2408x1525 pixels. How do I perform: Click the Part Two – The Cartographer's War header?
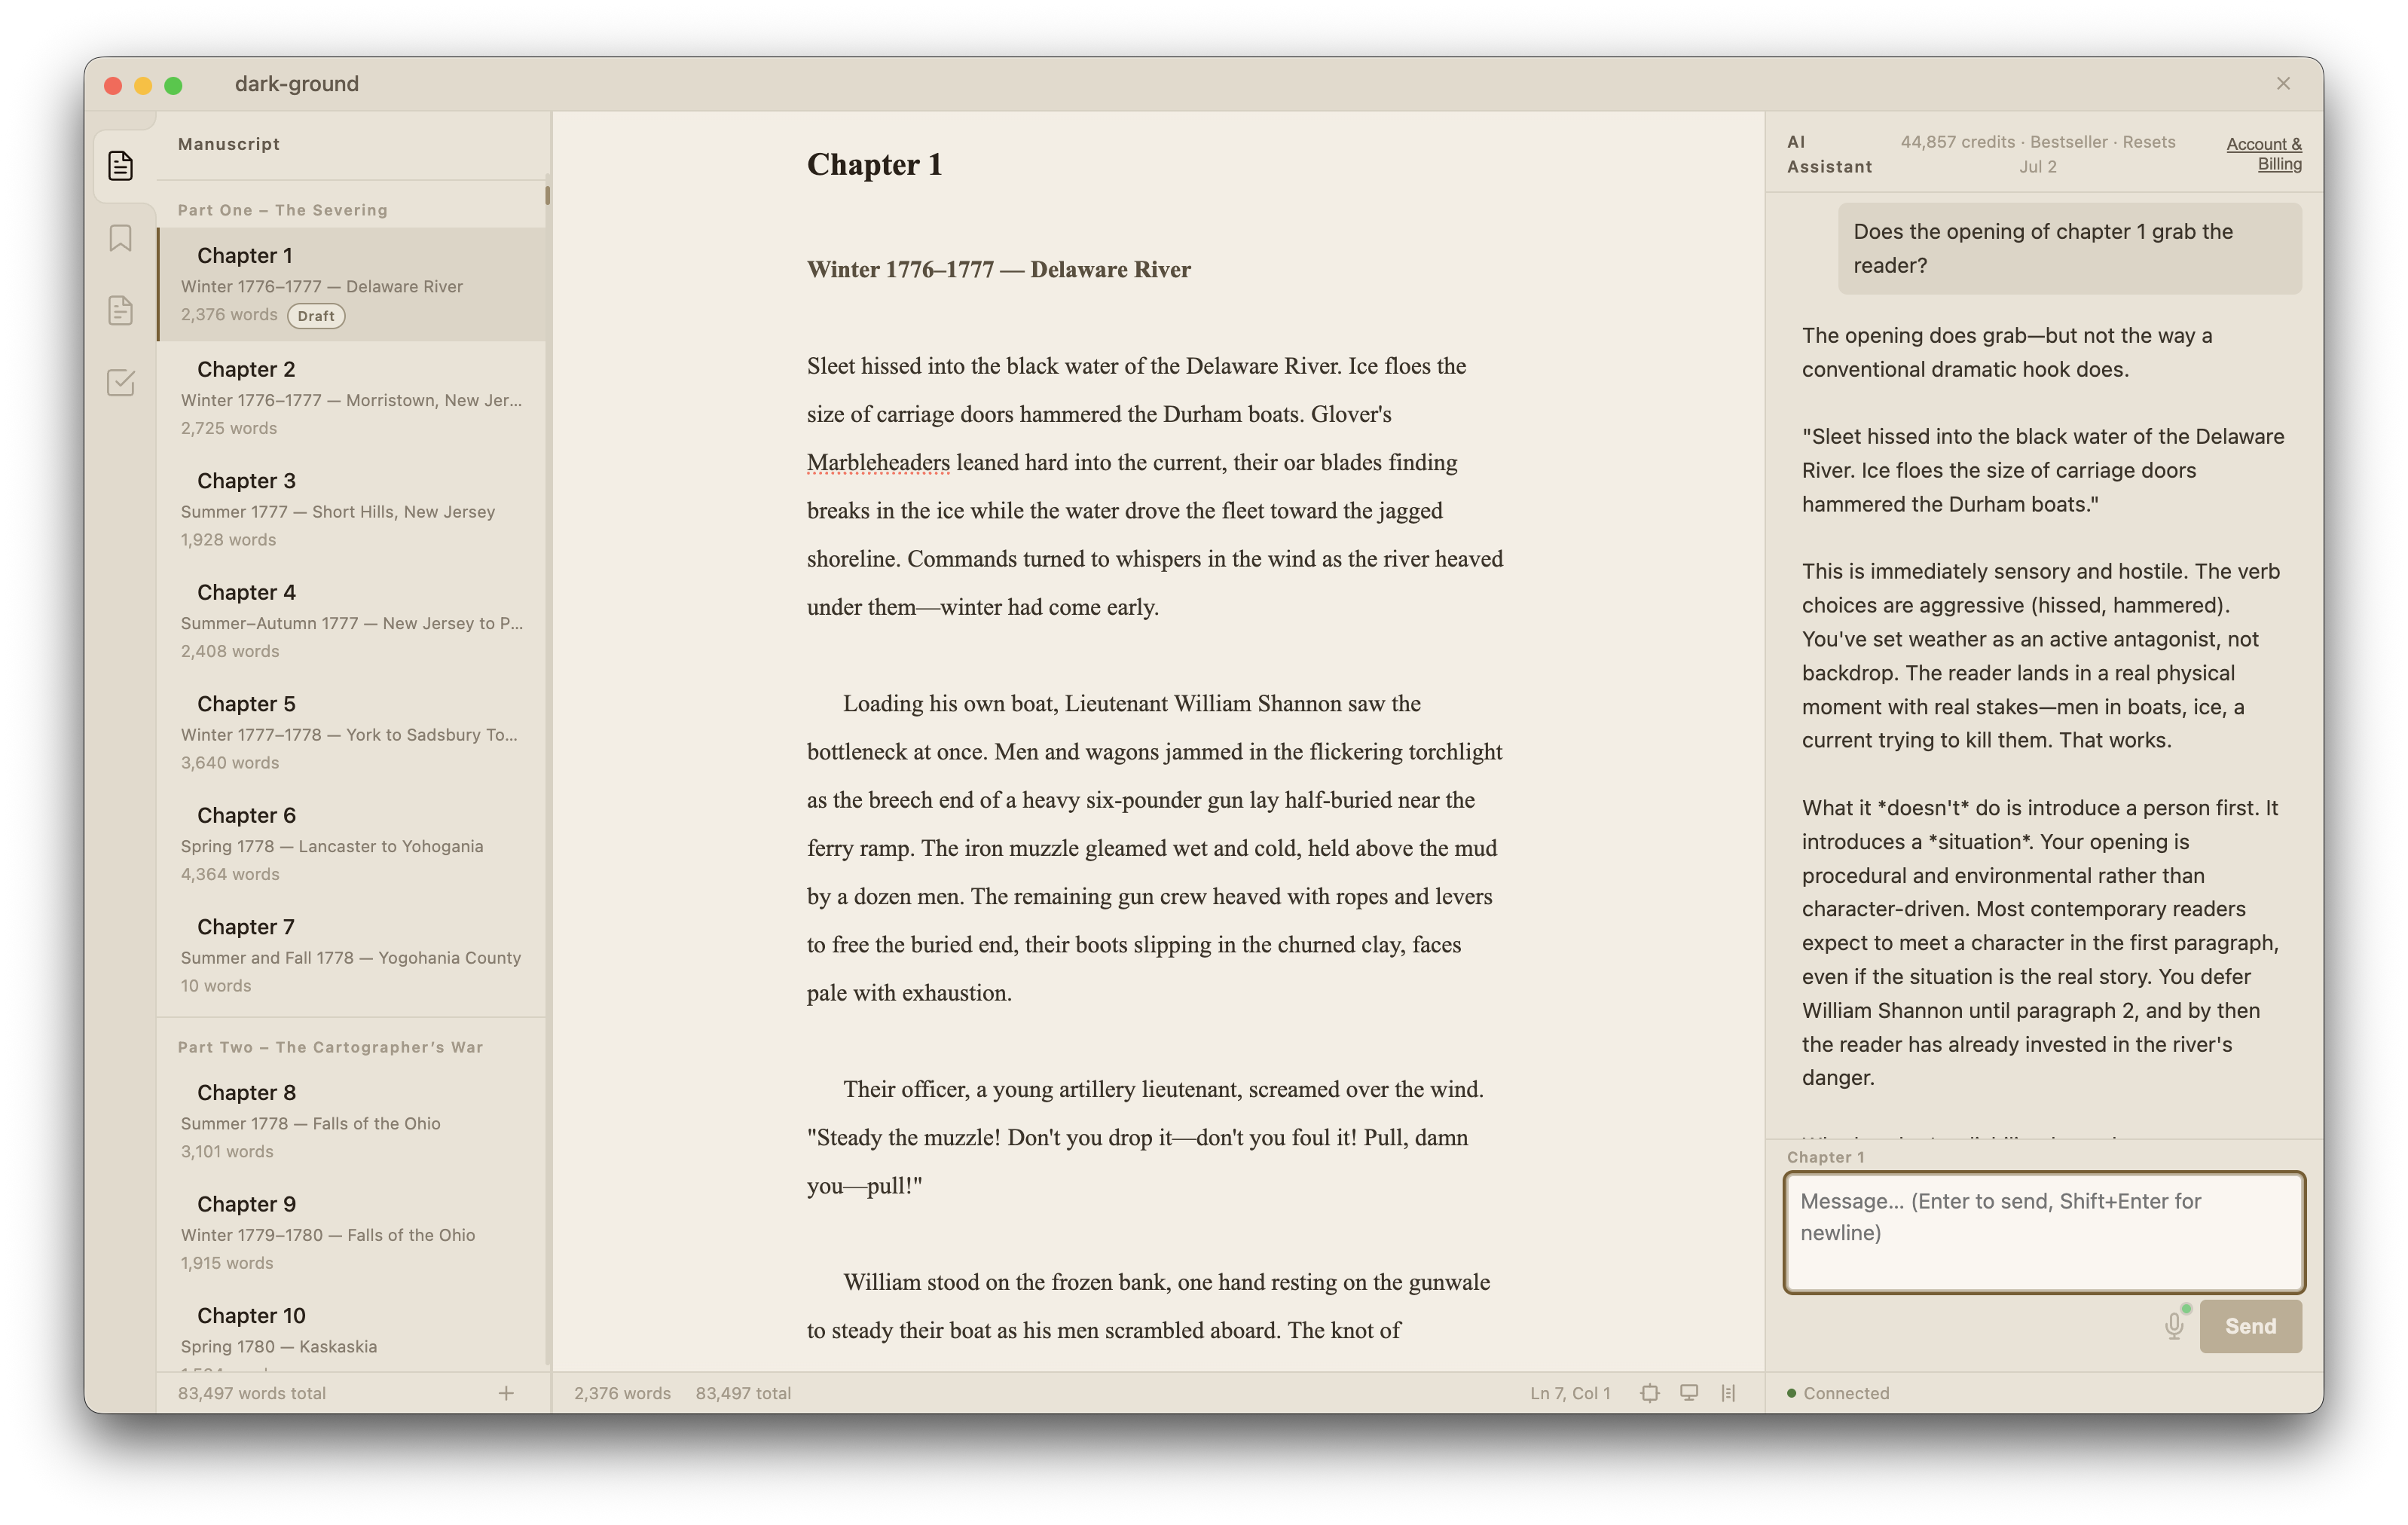pos(331,1047)
